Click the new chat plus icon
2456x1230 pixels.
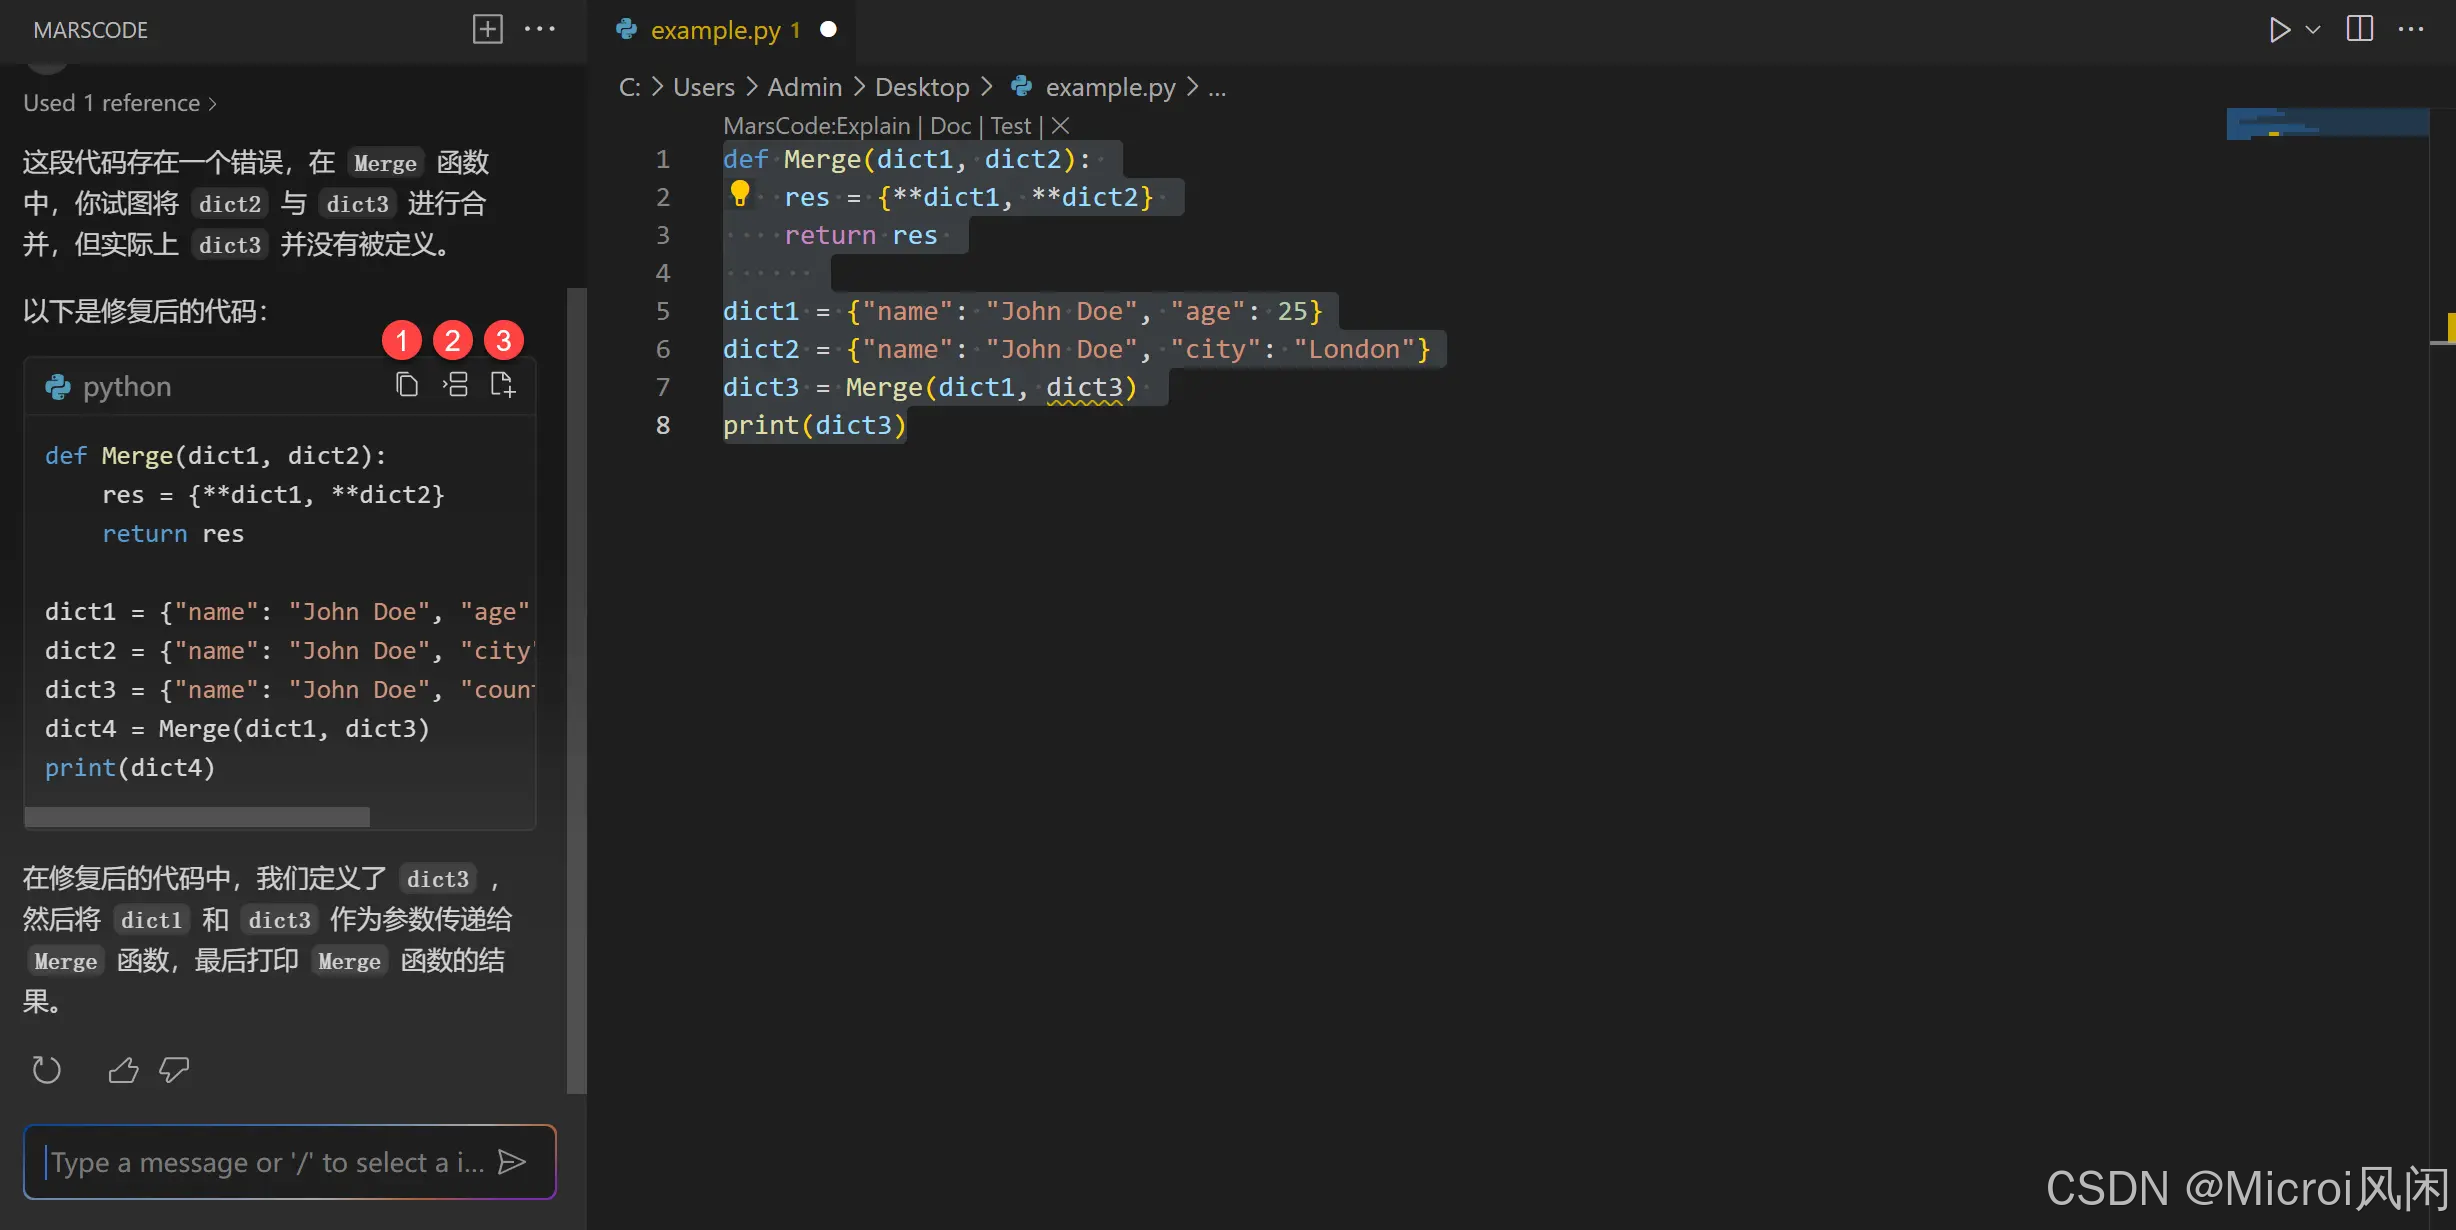(x=487, y=29)
